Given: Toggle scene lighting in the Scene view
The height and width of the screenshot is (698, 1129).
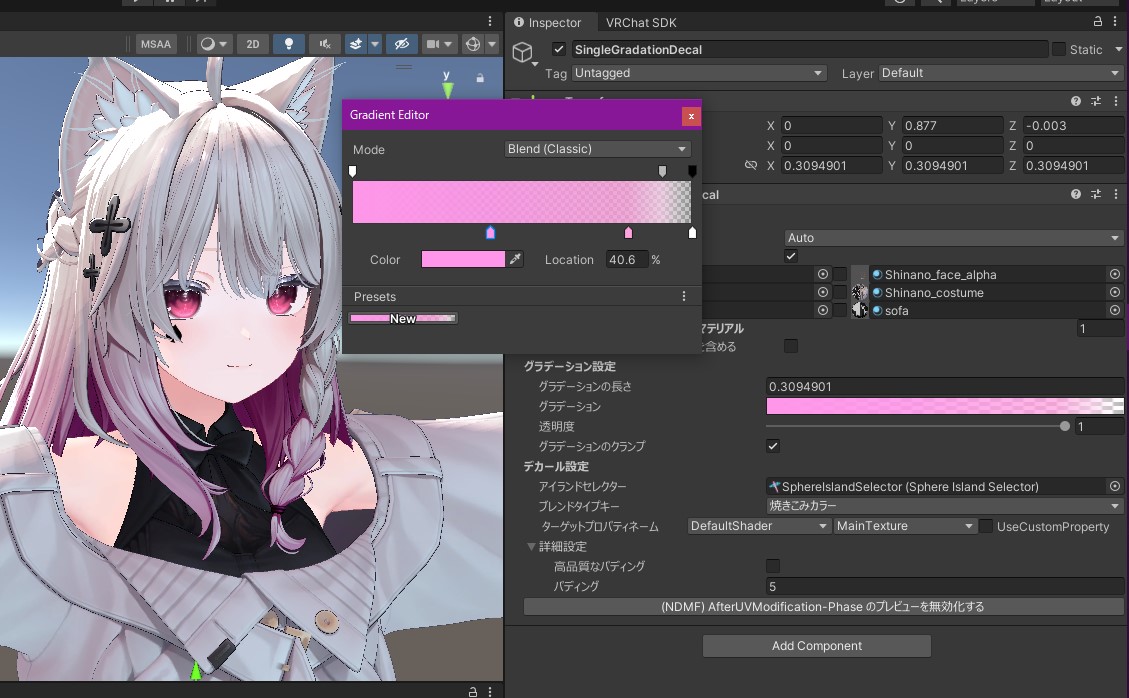Looking at the screenshot, I should click(x=289, y=44).
